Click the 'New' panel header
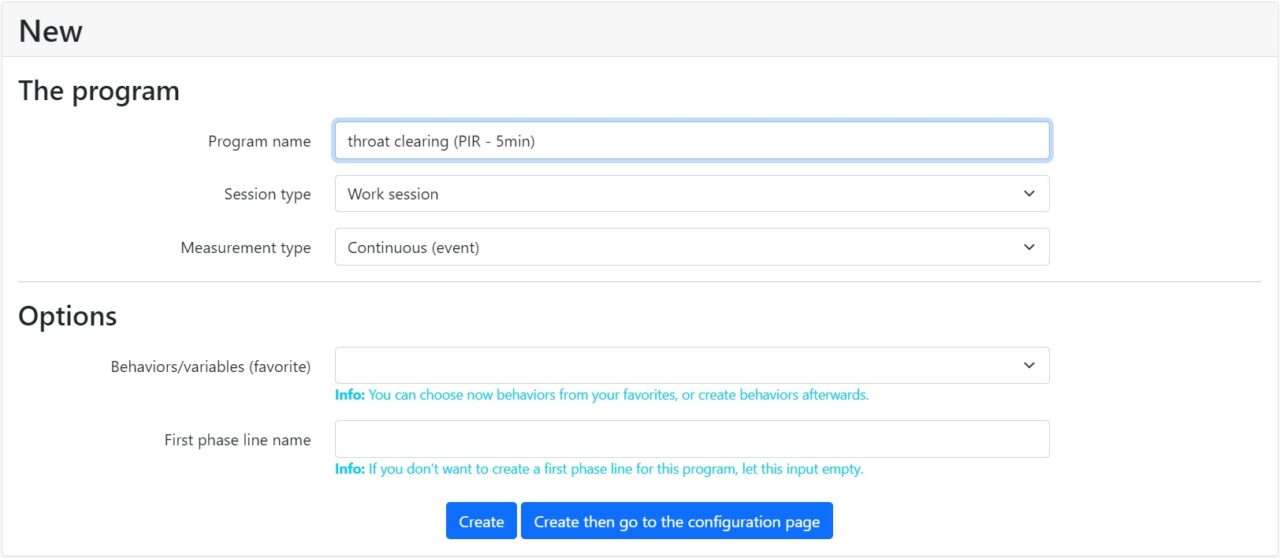 point(51,31)
